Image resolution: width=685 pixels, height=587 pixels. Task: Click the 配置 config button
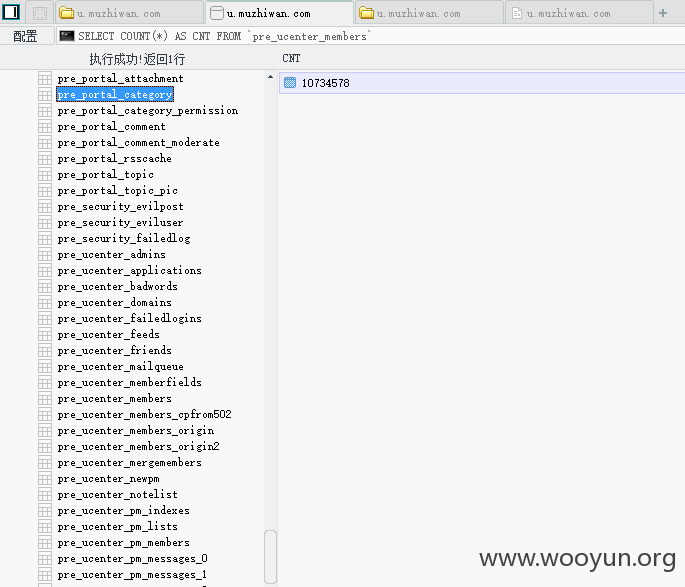coord(25,36)
